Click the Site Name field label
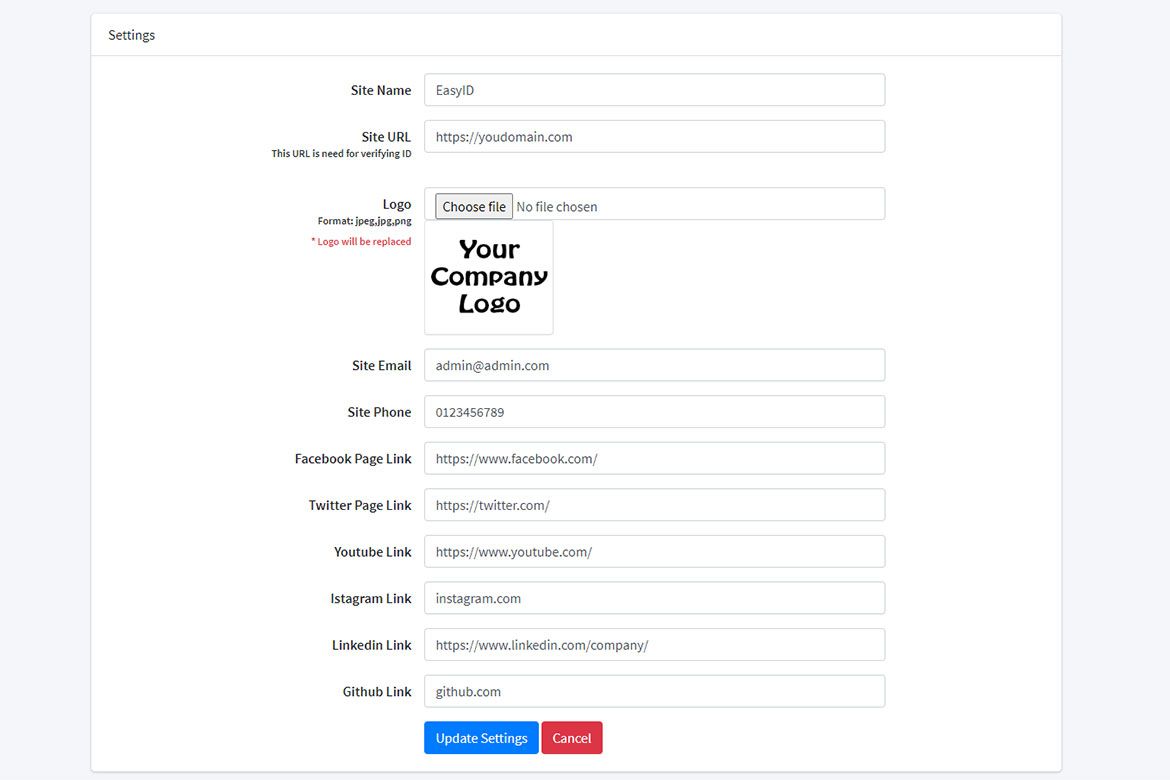1170x780 pixels. [x=381, y=90]
